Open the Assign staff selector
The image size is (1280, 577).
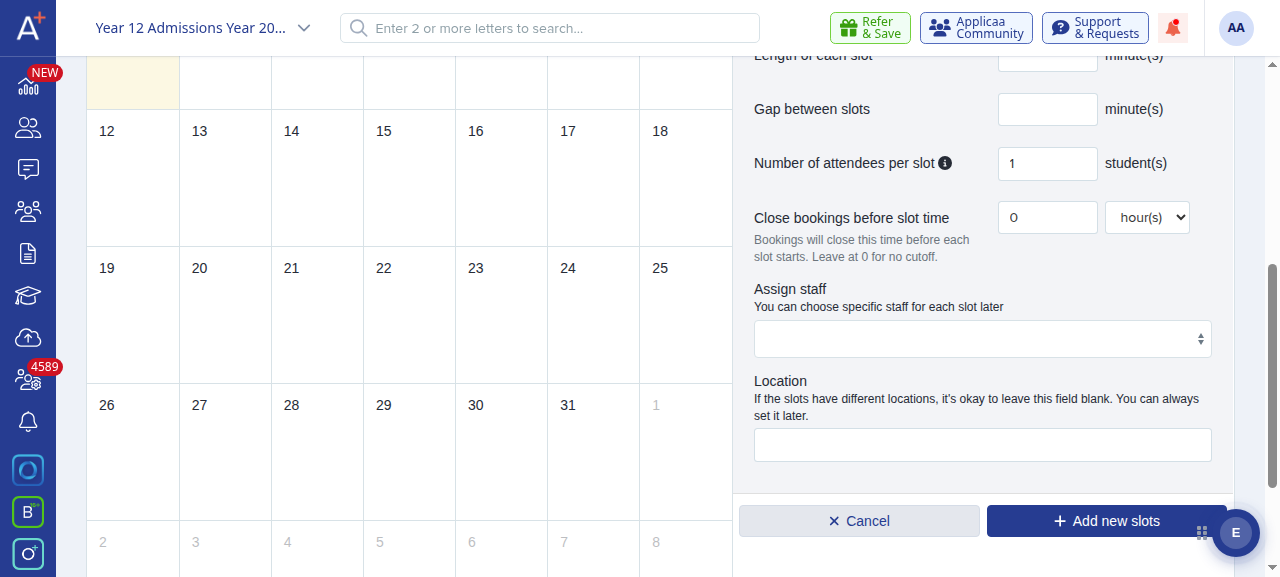982,339
